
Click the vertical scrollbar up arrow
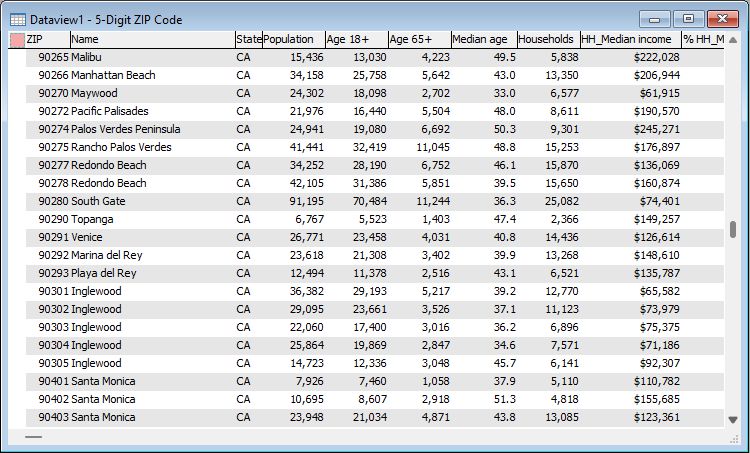pyautogui.click(x=733, y=40)
